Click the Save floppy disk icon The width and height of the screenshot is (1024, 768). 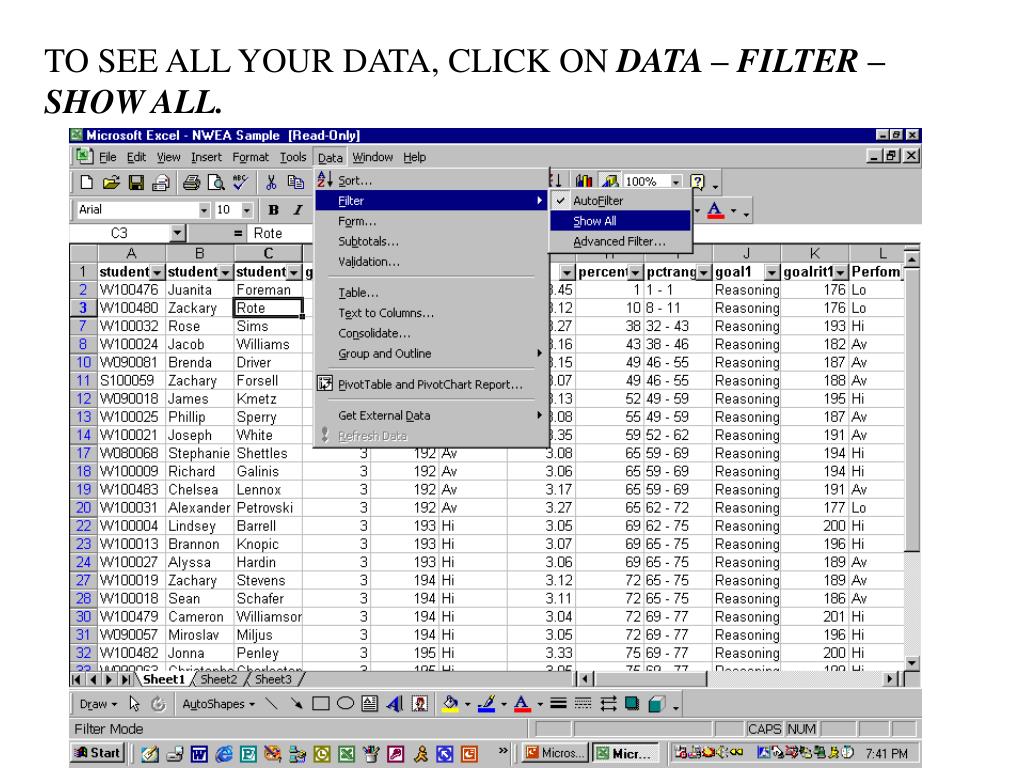pos(136,182)
